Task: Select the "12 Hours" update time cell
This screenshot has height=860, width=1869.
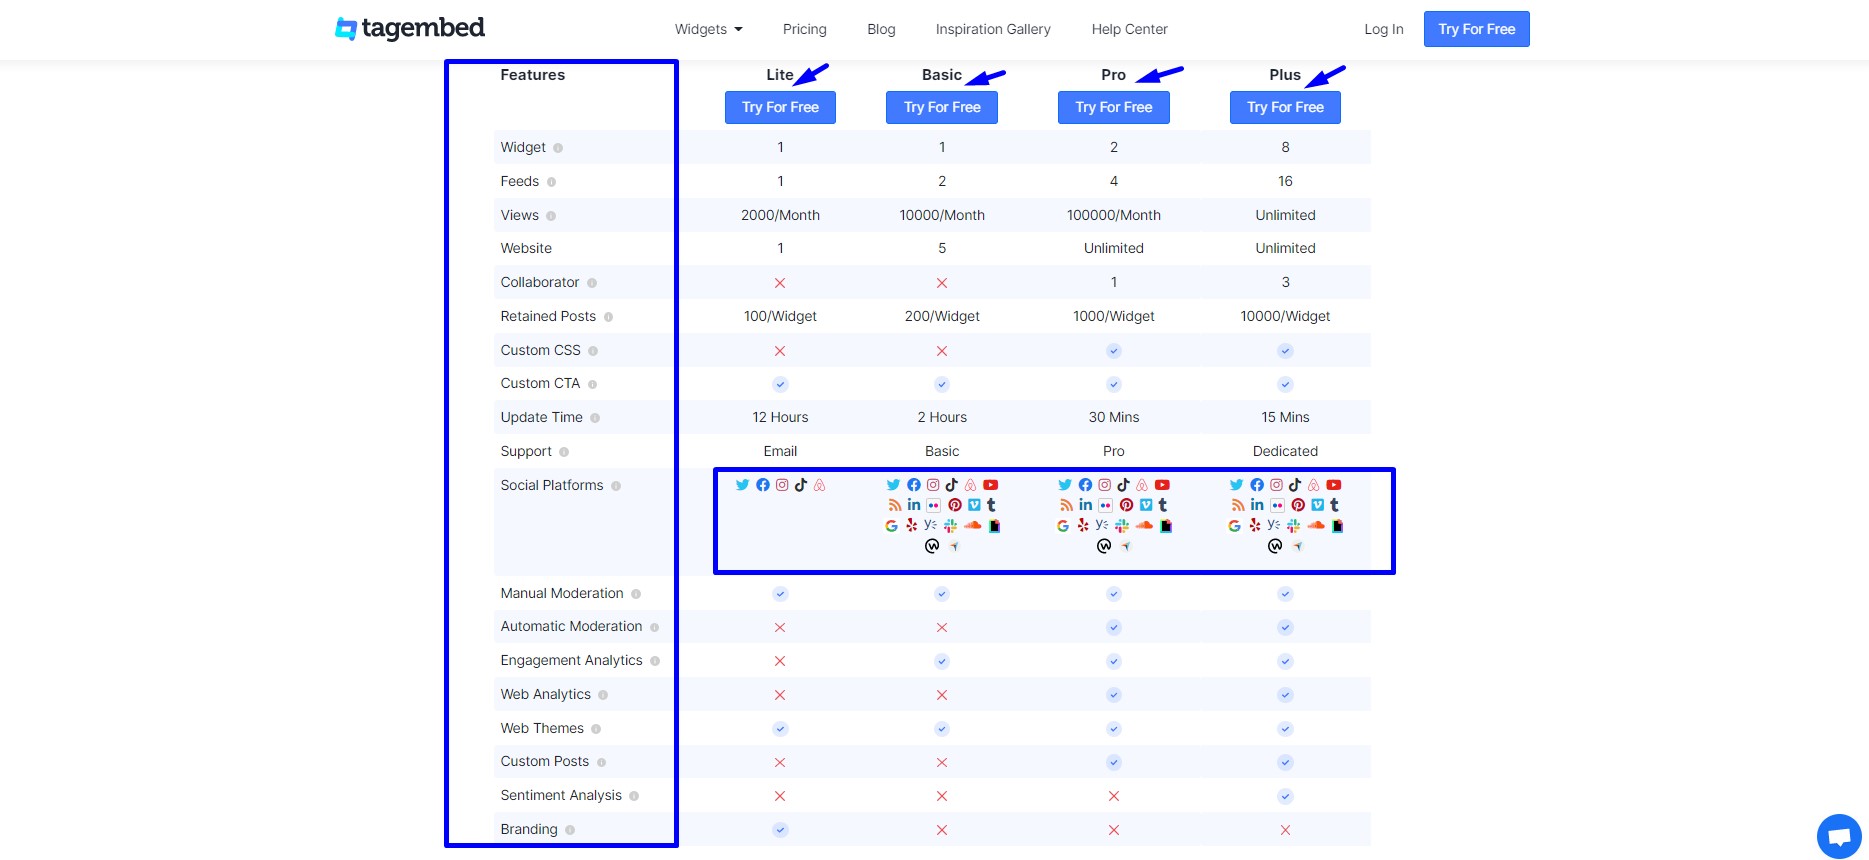Action: (x=780, y=417)
